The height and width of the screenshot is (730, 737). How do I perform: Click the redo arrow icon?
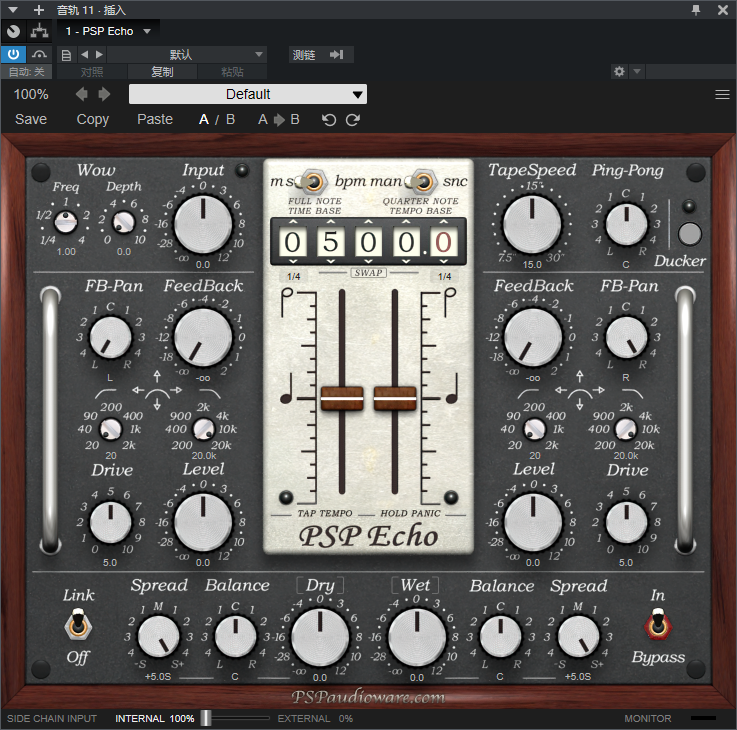[x=353, y=120]
